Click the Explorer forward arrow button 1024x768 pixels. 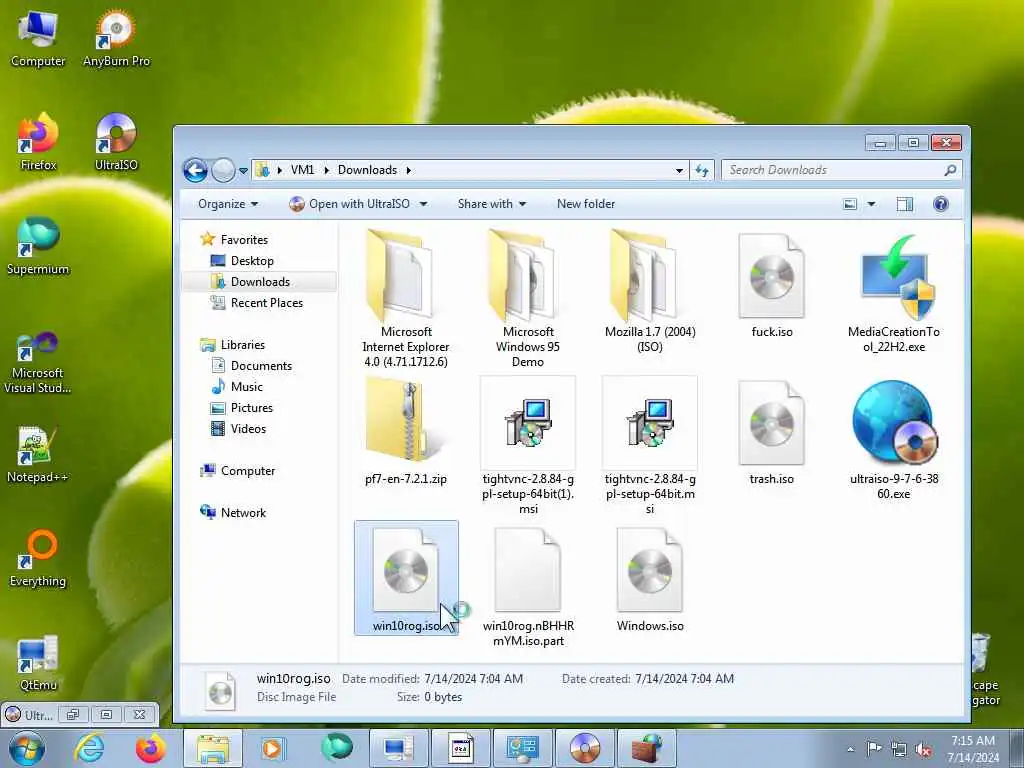tap(223, 170)
